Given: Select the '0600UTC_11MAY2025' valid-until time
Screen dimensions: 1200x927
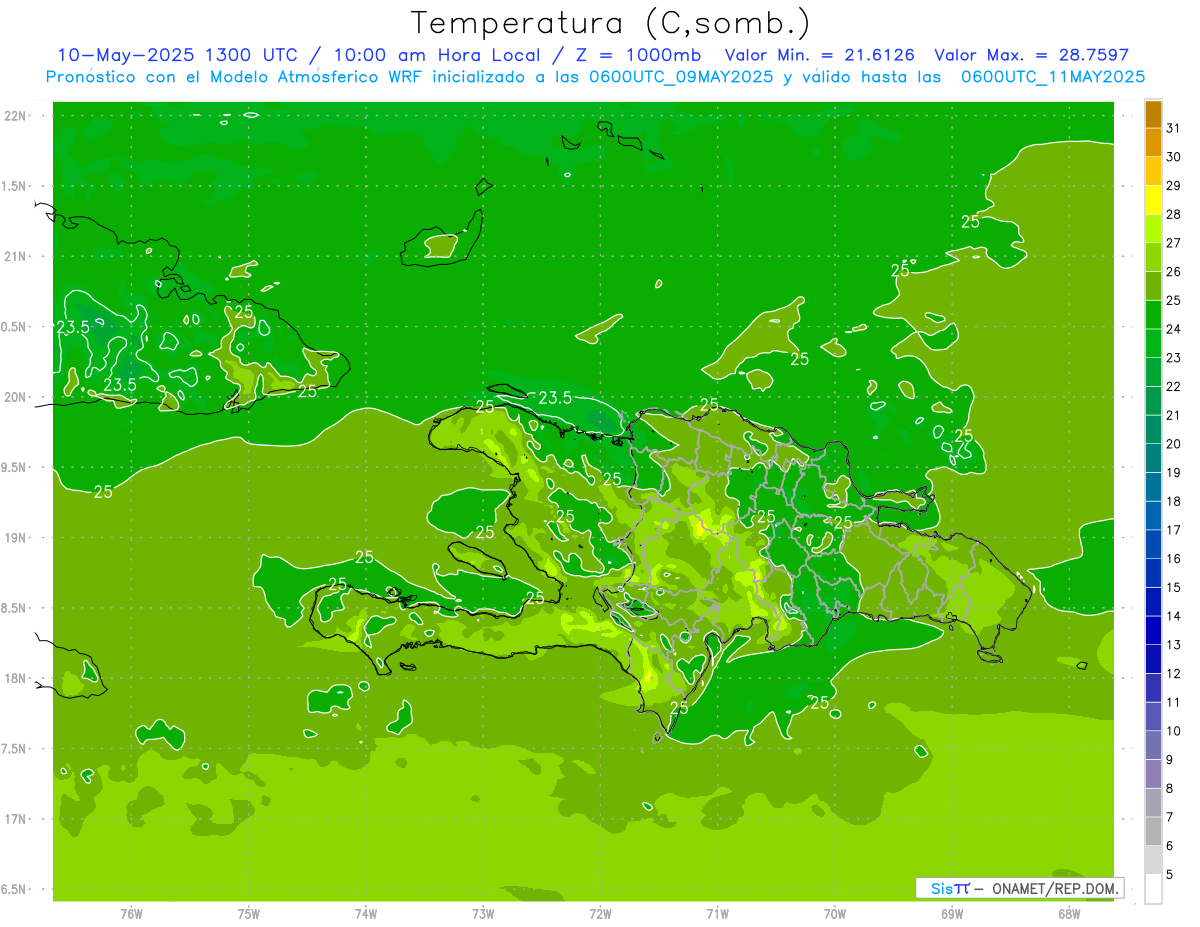Looking at the screenshot, I should (1053, 76).
